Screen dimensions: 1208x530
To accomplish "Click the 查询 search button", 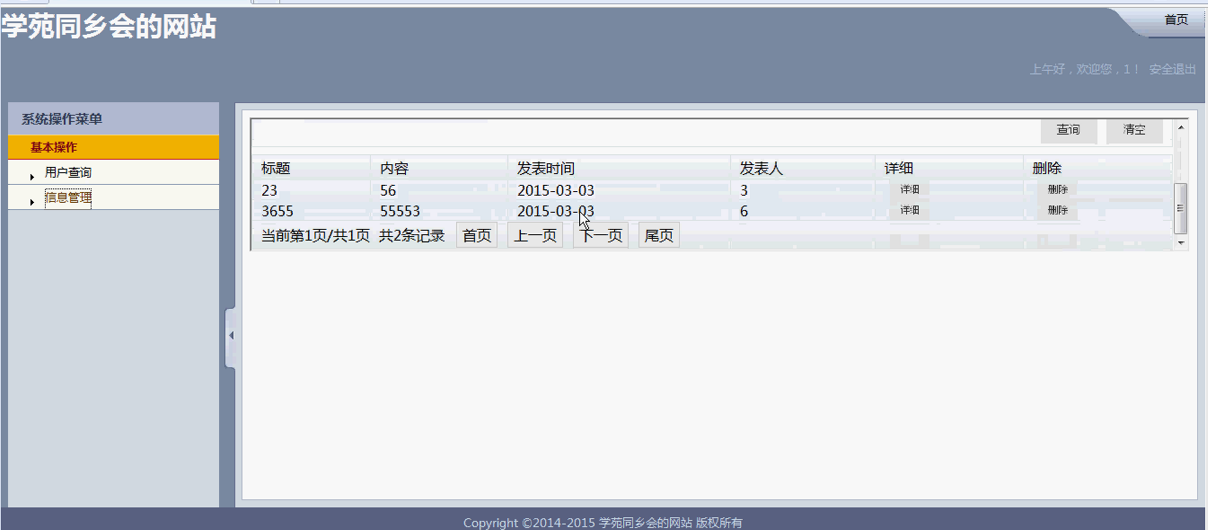I will [1068, 131].
